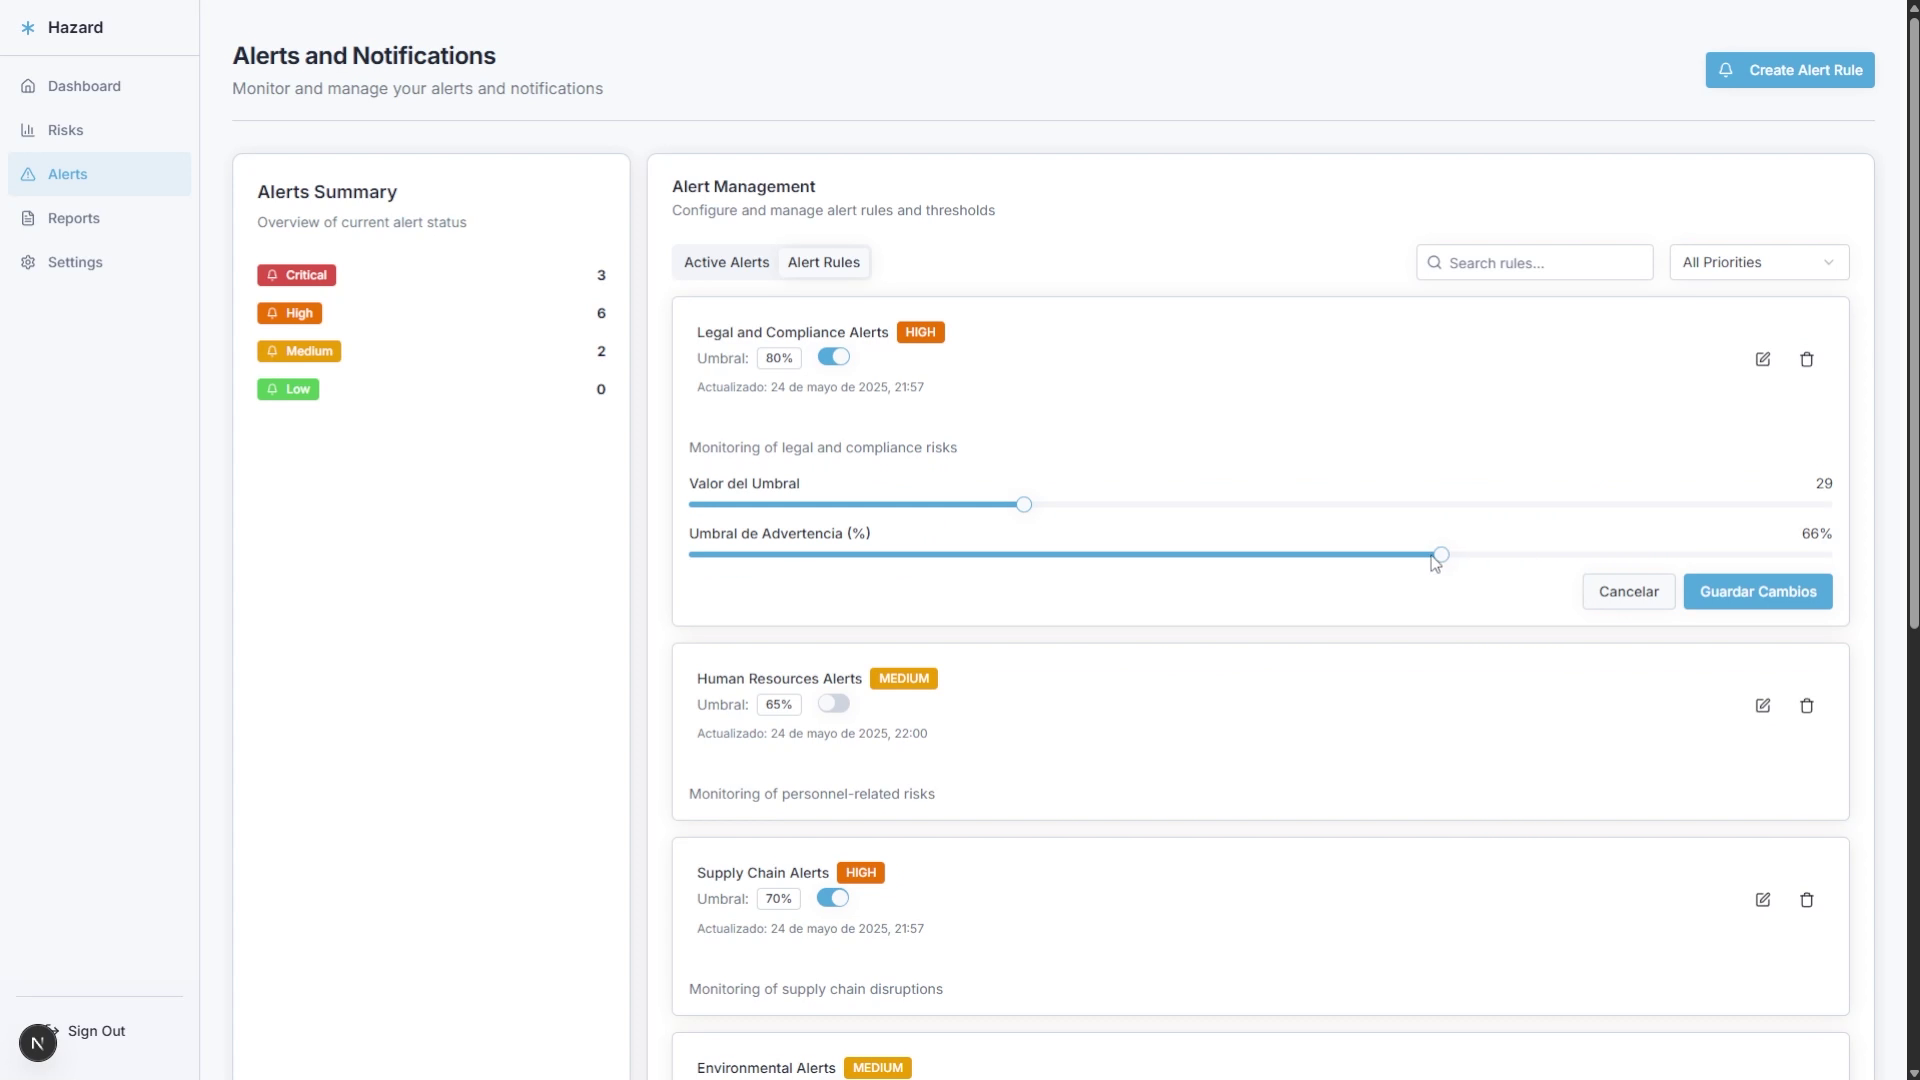Click the Valor del Umbral slider handle
The image size is (1920, 1080).
coord(1024,505)
